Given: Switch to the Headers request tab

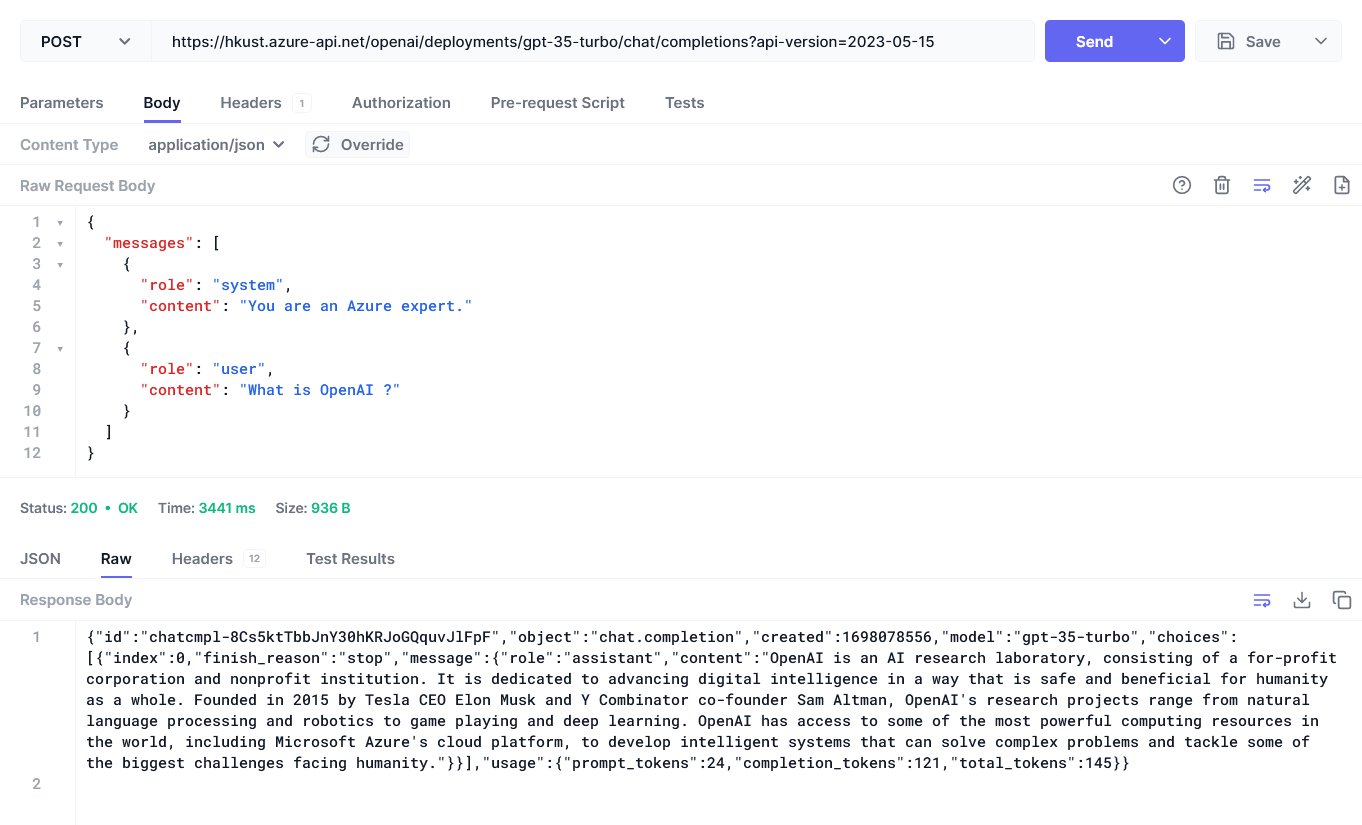Looking at the screenshot, I should (250, 102).
